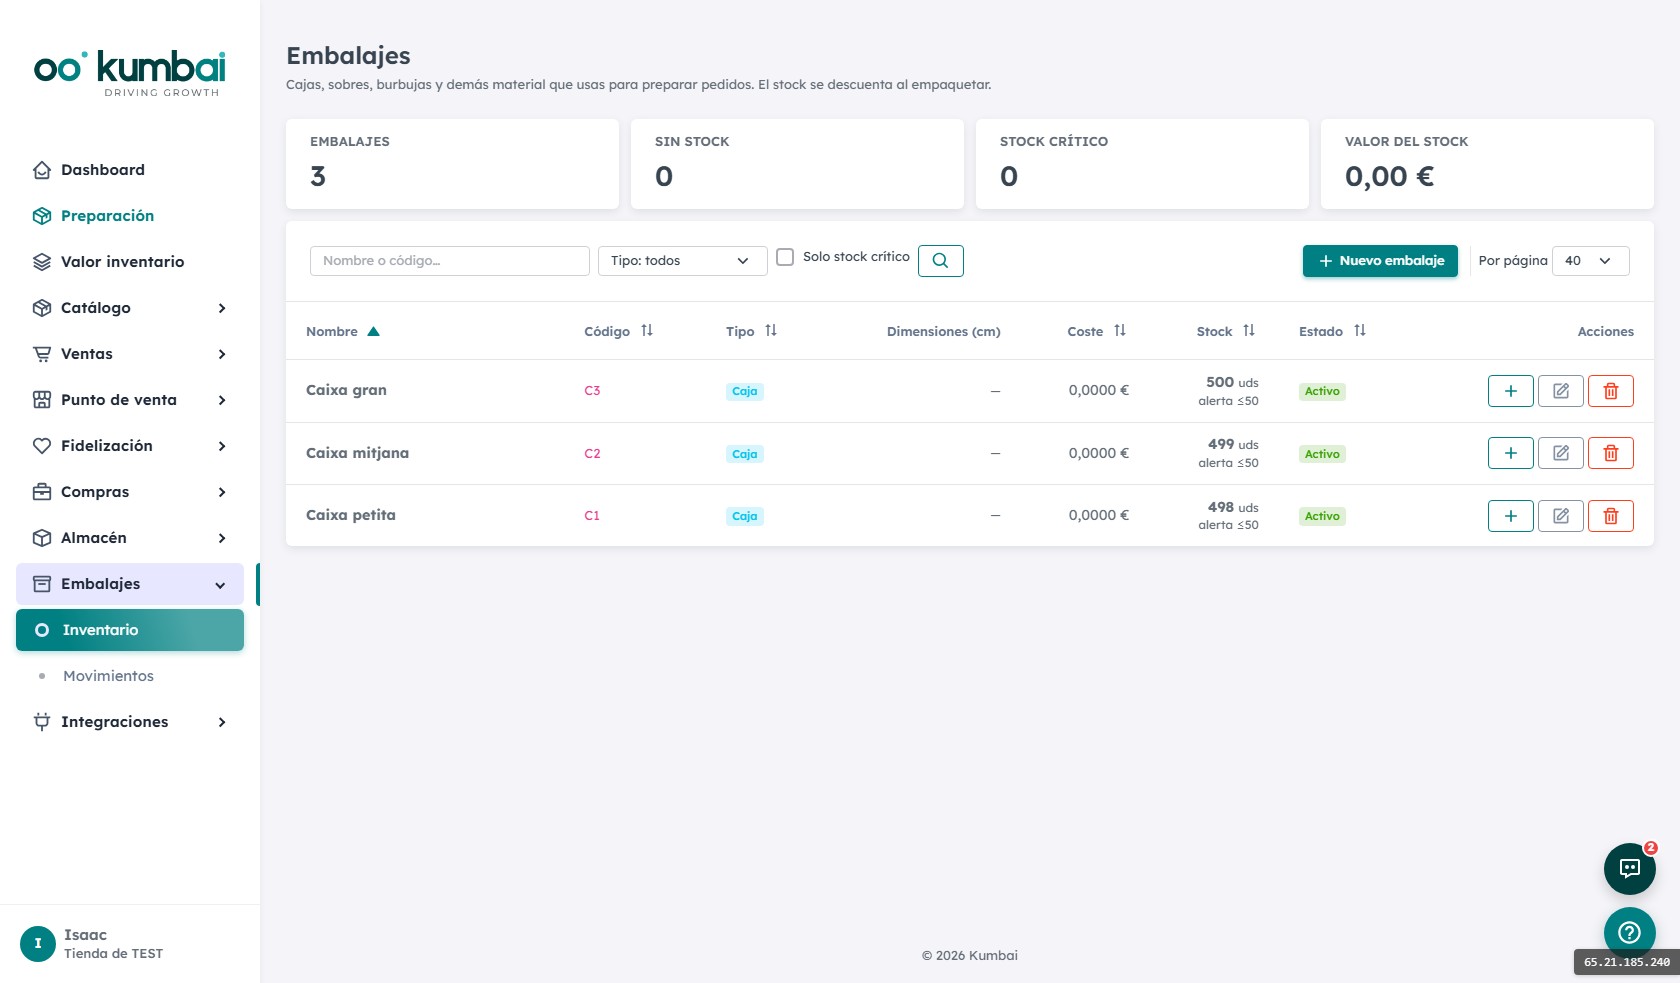
Task: Collapse the Embalajes sidebar section
Action: (130, 584)
